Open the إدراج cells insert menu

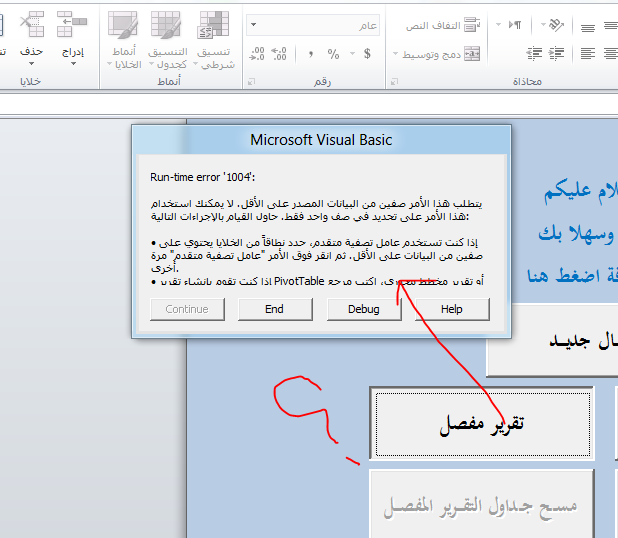(73, 38)
